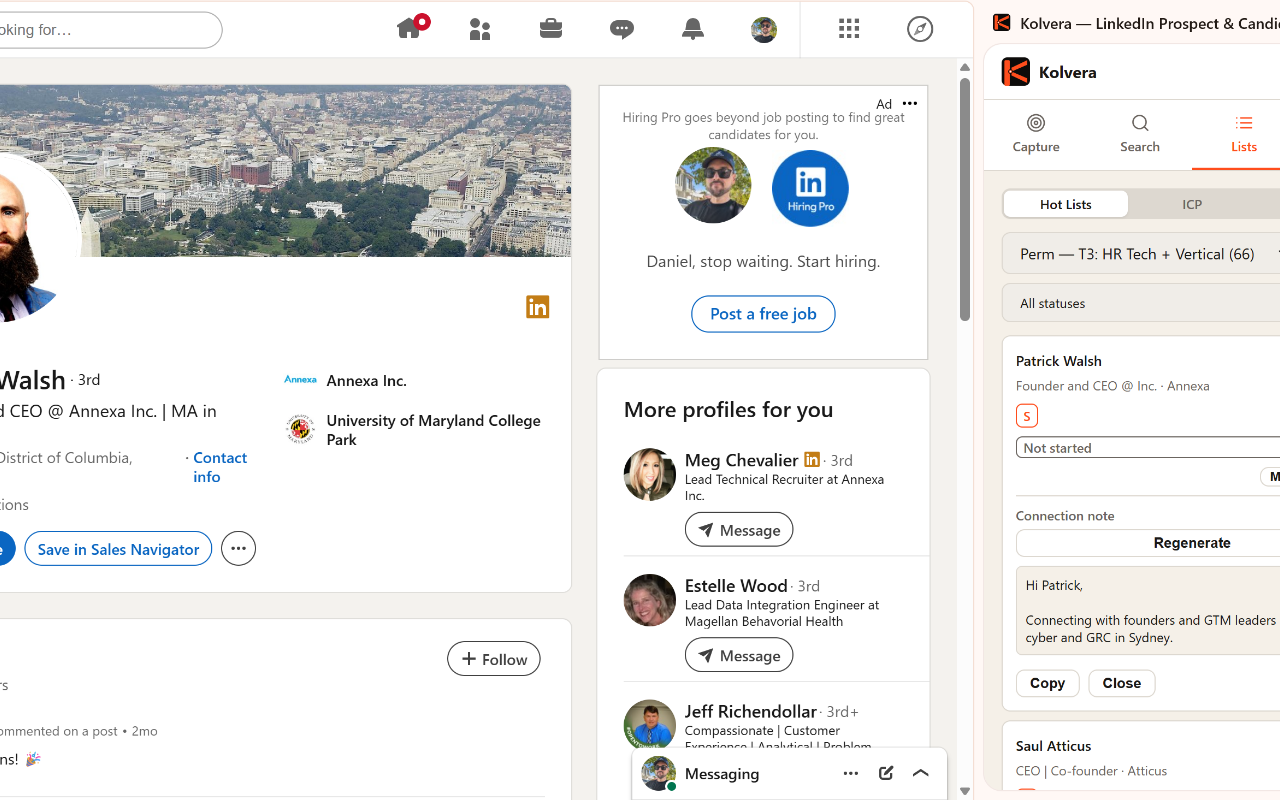Copy the connection note
This screenshot has height=800, width=1280.
1048,683
